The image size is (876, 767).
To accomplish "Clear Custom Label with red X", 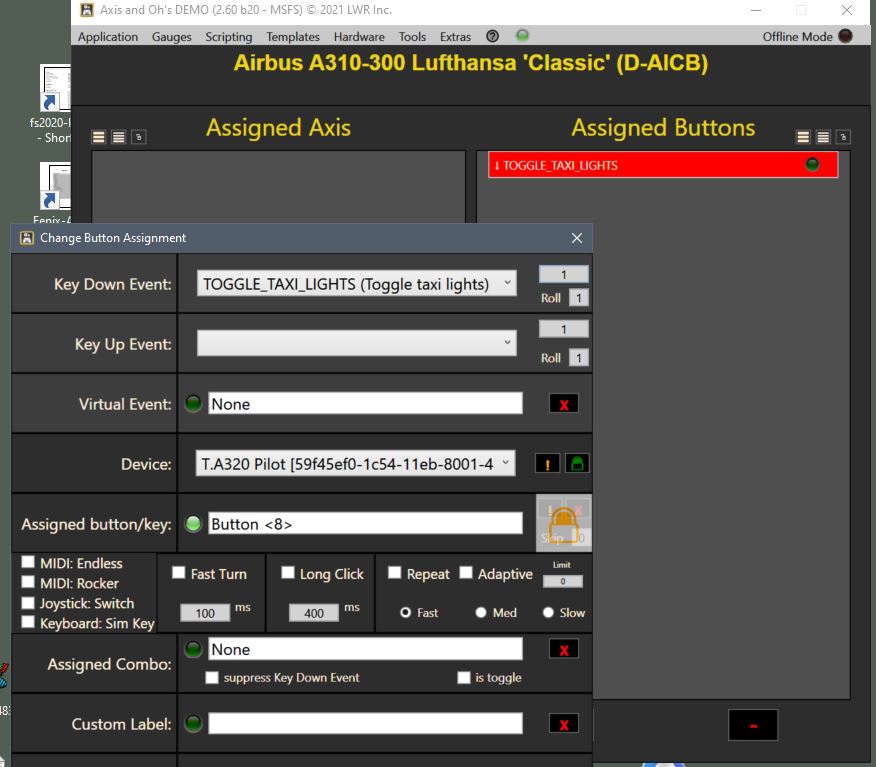I will tap(564, 724).
